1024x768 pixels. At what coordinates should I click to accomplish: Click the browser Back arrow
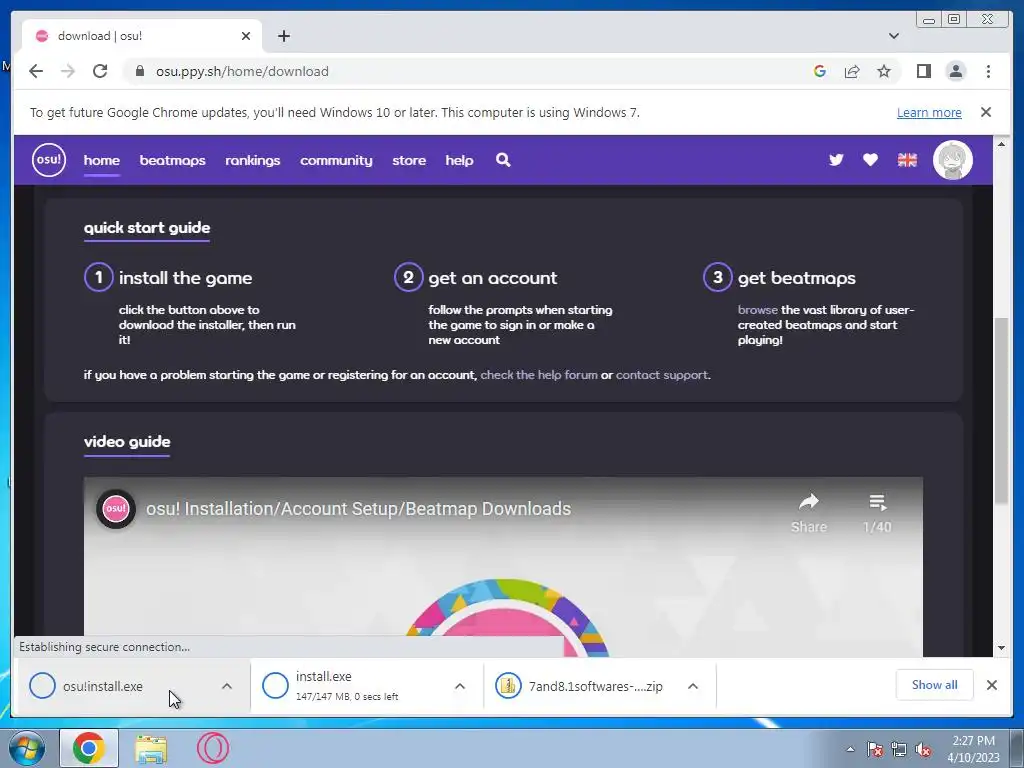pyautogui.click(x=36, y=71)
